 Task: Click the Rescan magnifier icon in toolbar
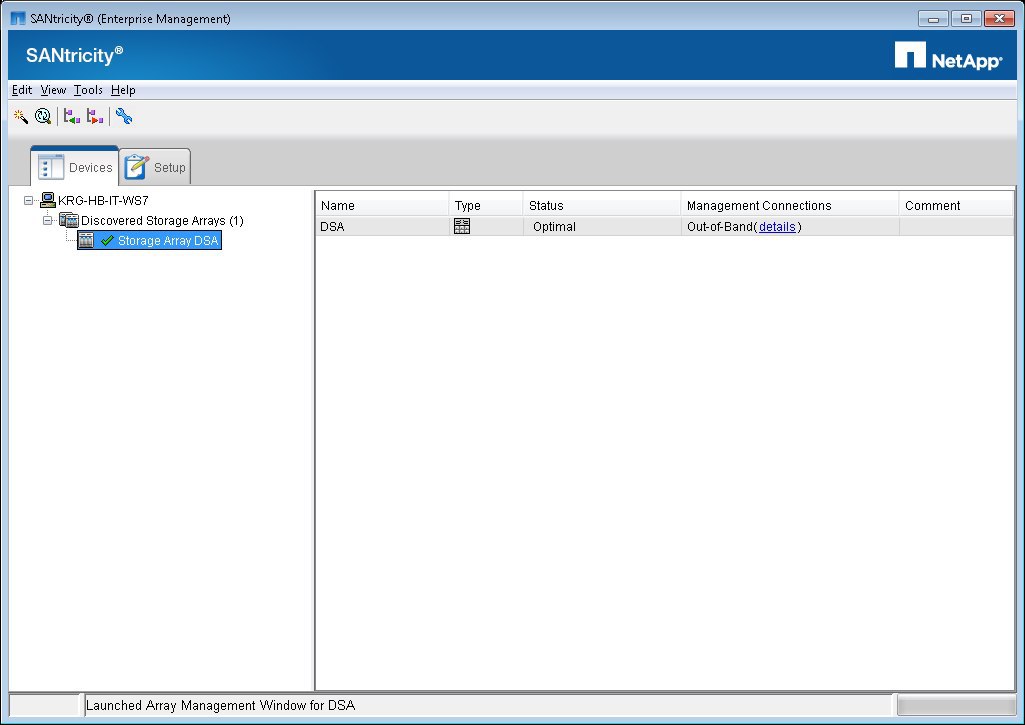[x=43, y=116]
